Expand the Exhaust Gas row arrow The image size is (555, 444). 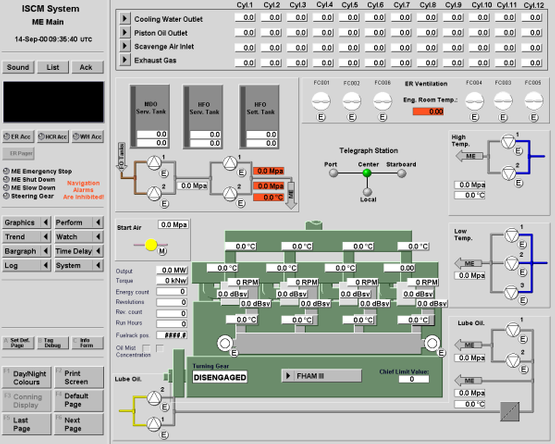(125, 59)
